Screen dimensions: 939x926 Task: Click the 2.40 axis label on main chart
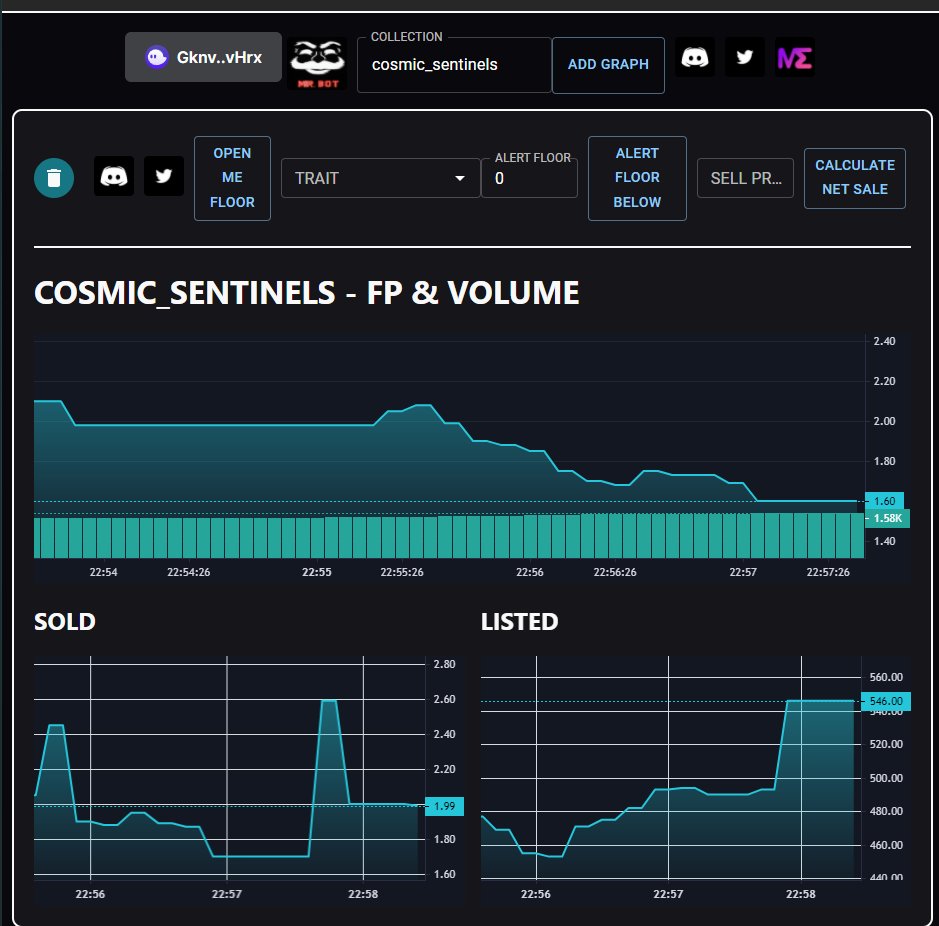point(885,341)
